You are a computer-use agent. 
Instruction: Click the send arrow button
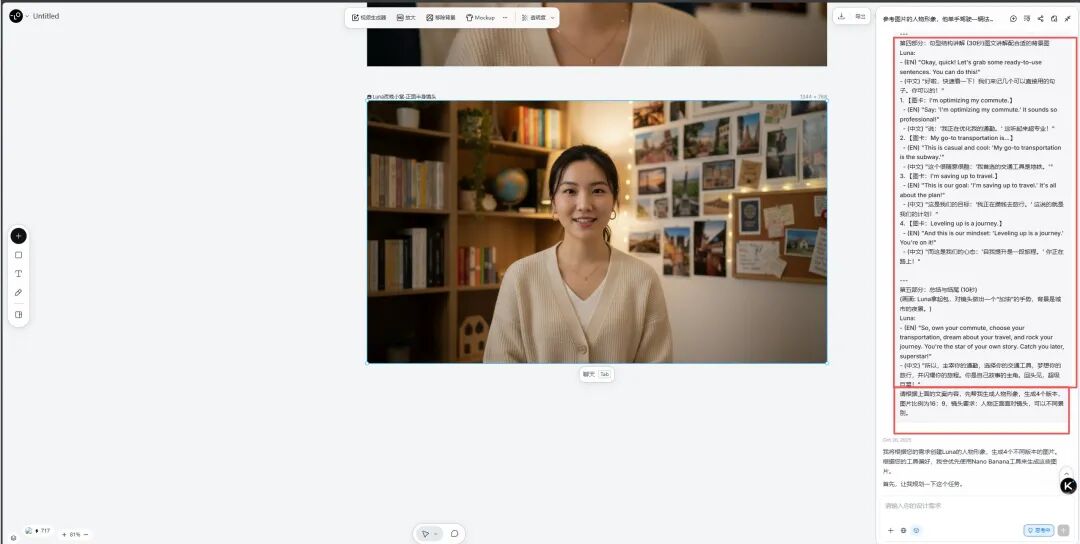1063,530
